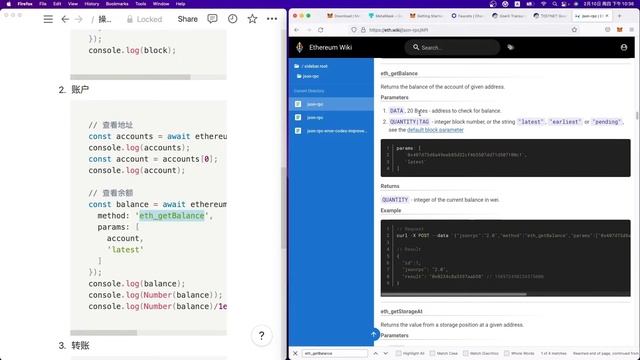Open the Firefox Edit menu
The width and height of the screenshot is (640, 360).
(57, 4)
